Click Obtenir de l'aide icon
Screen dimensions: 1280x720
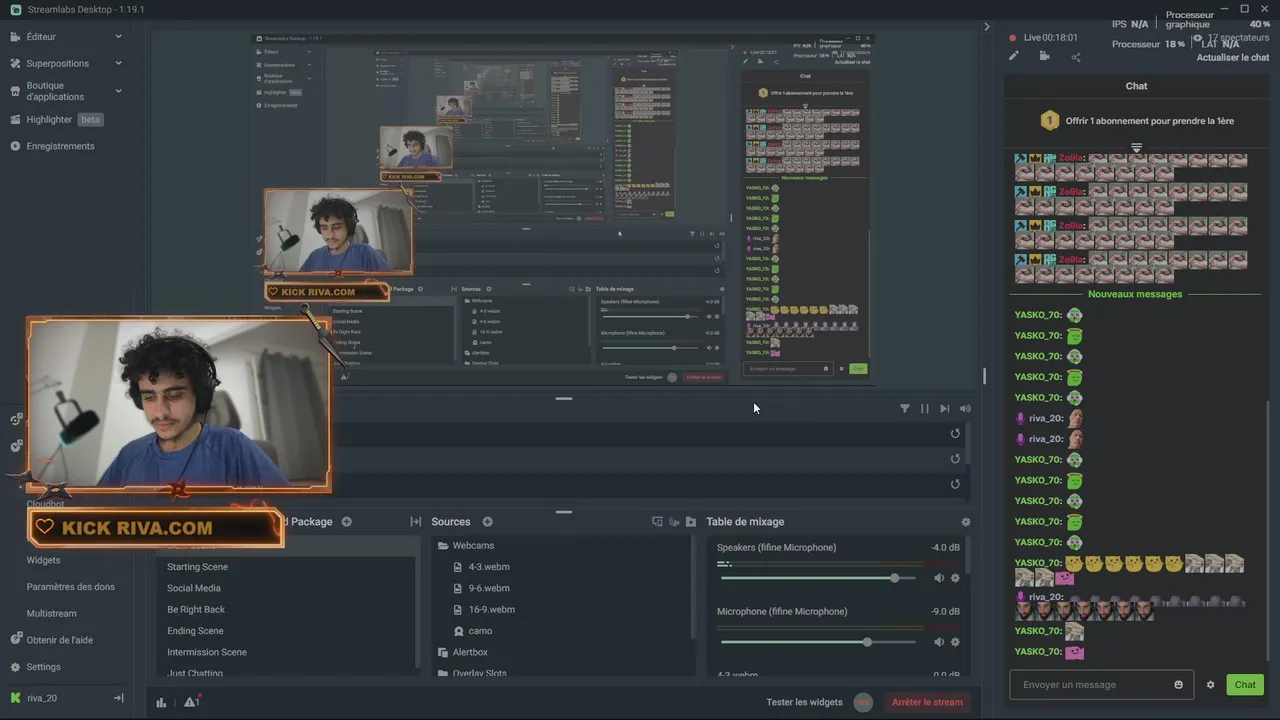click(16, 639)
